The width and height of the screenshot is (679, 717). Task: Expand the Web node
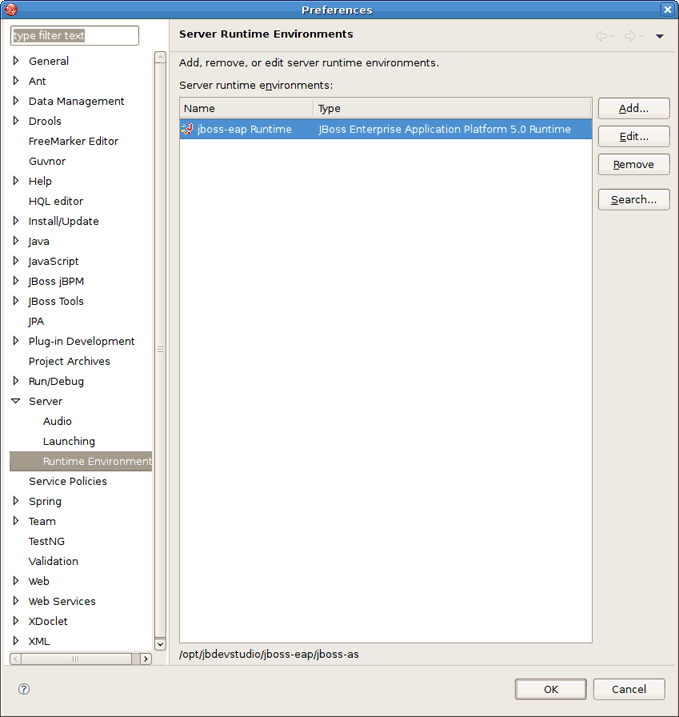tap(16, 581)
